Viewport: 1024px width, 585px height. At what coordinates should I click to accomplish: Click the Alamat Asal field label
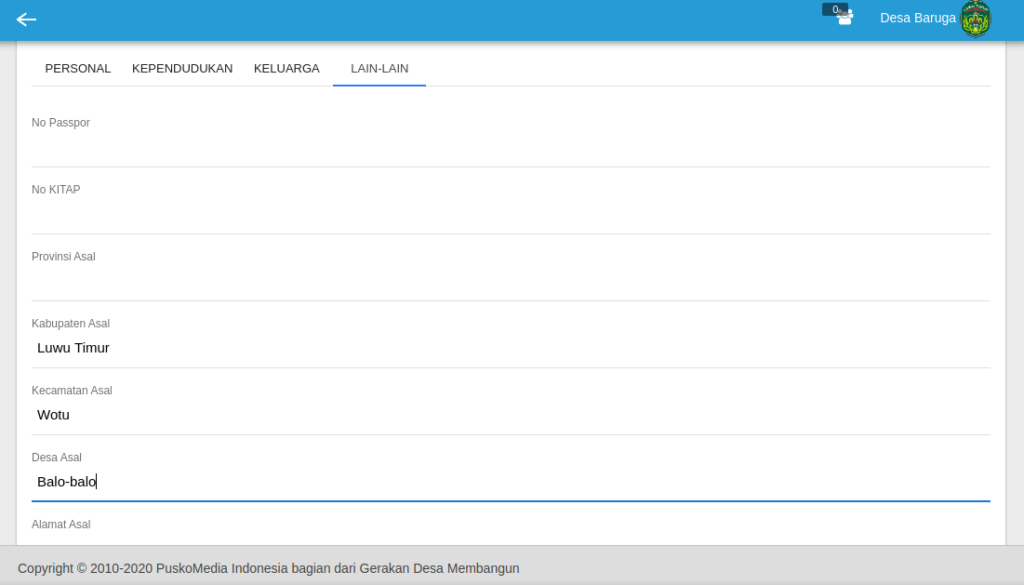coord(61,524)
